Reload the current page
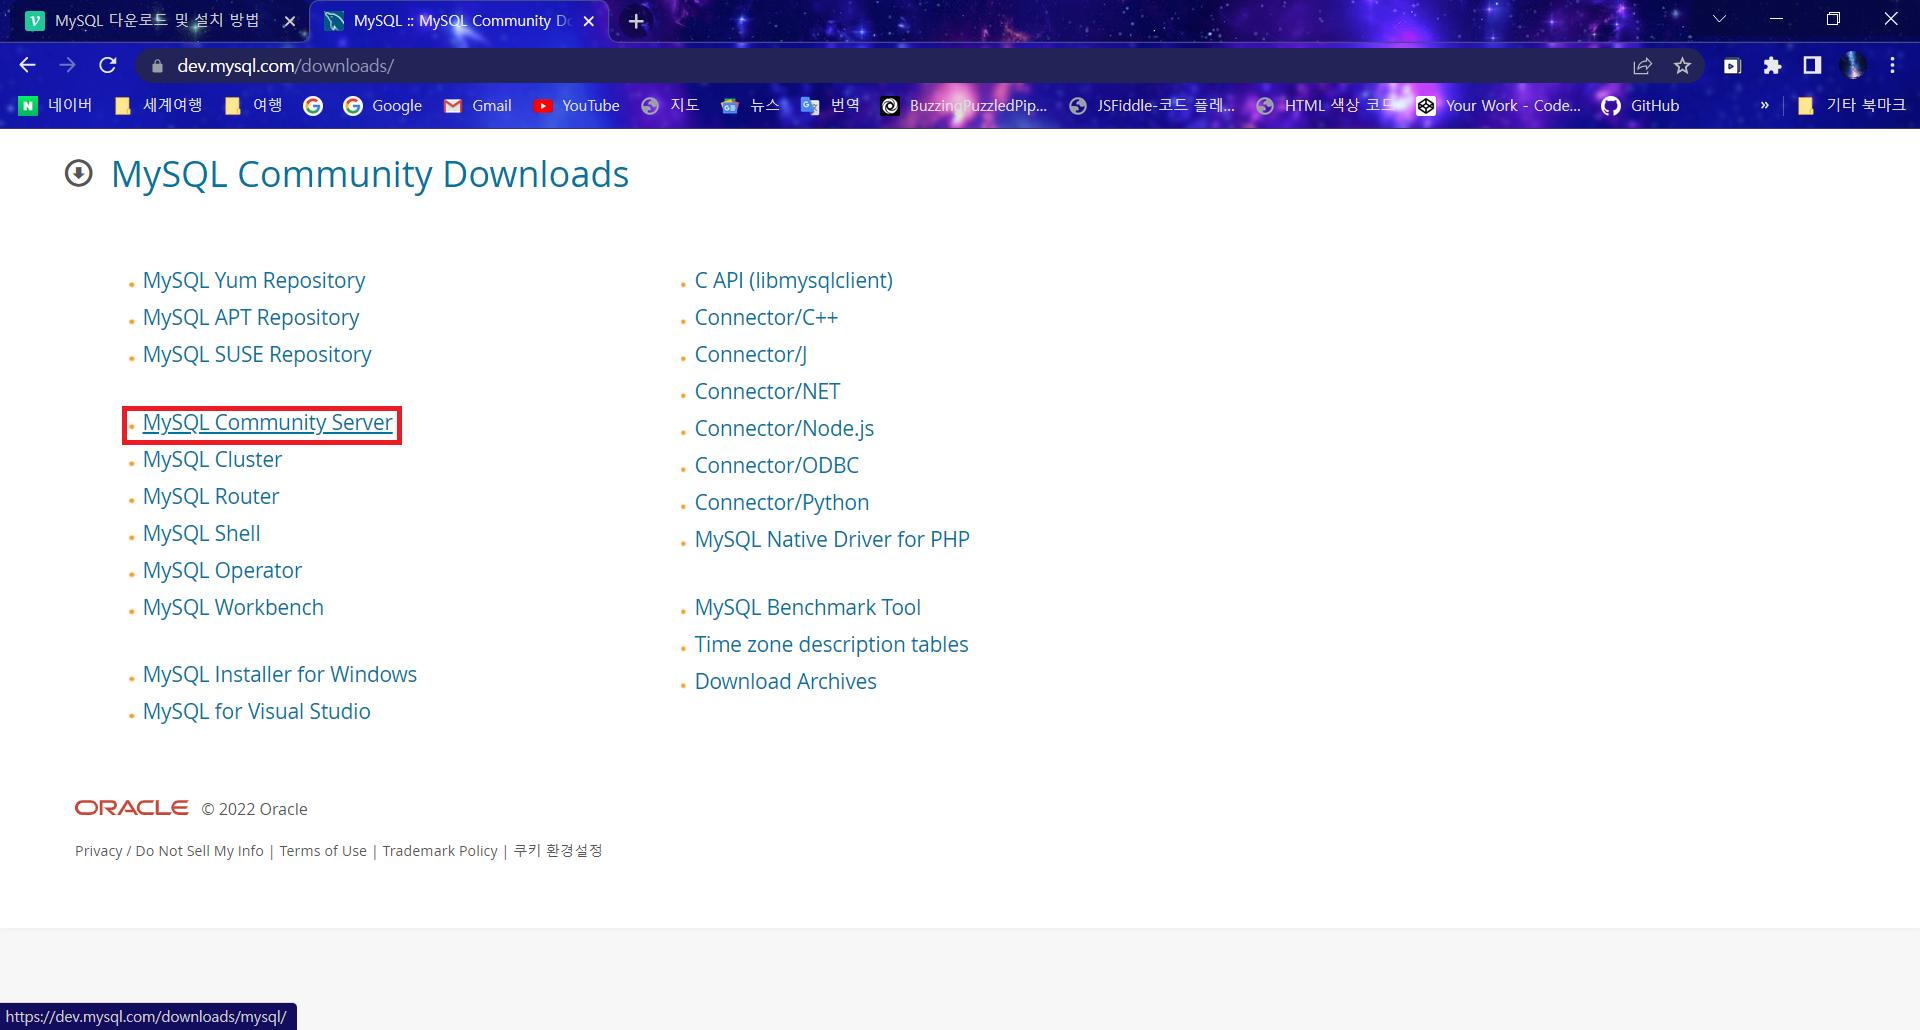 click(x=108, y=65)
